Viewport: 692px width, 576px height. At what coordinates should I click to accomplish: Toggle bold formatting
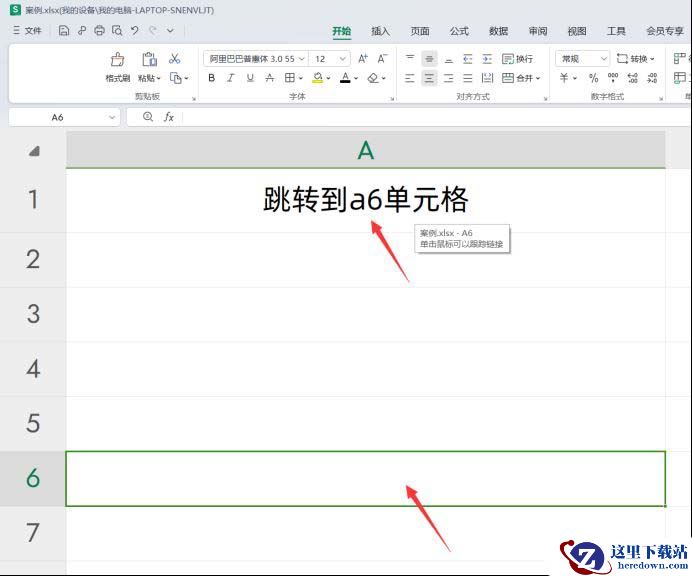click(x=211, y=78)
